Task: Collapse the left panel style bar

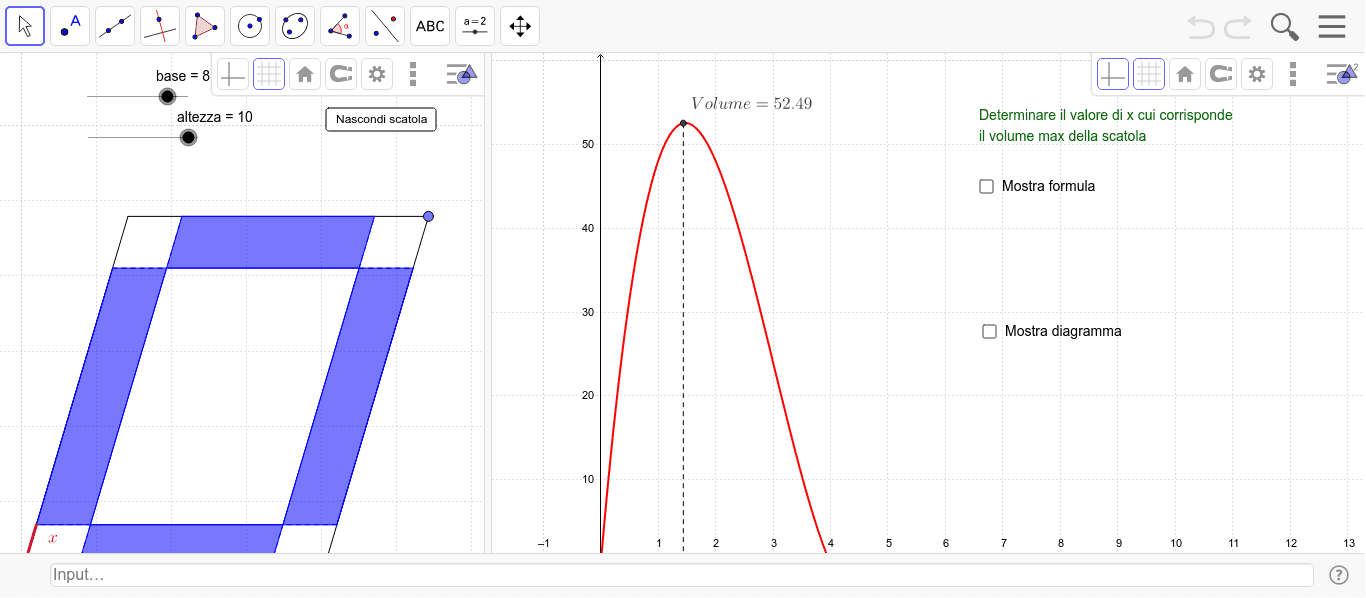Action: click(461, 74)
